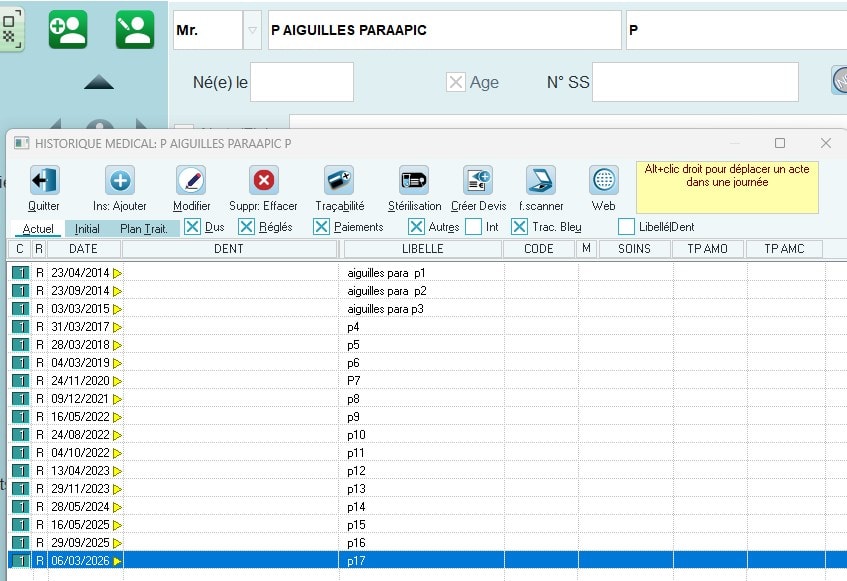This screenshot has height=581, width=847.
Task: Open the Modifier edit tool
Action: [x=191, y=180]
